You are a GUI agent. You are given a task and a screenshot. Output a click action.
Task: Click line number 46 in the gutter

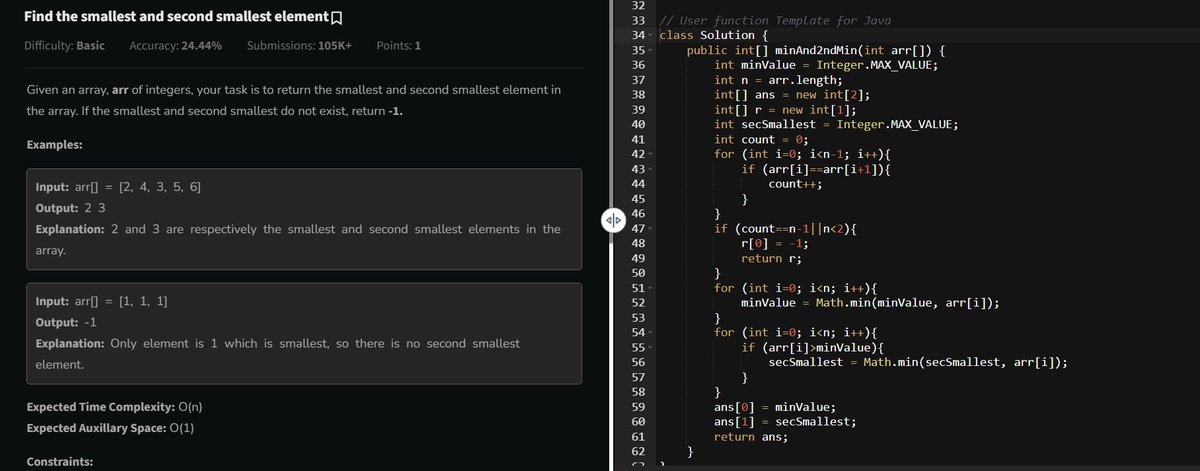(638, 214)
